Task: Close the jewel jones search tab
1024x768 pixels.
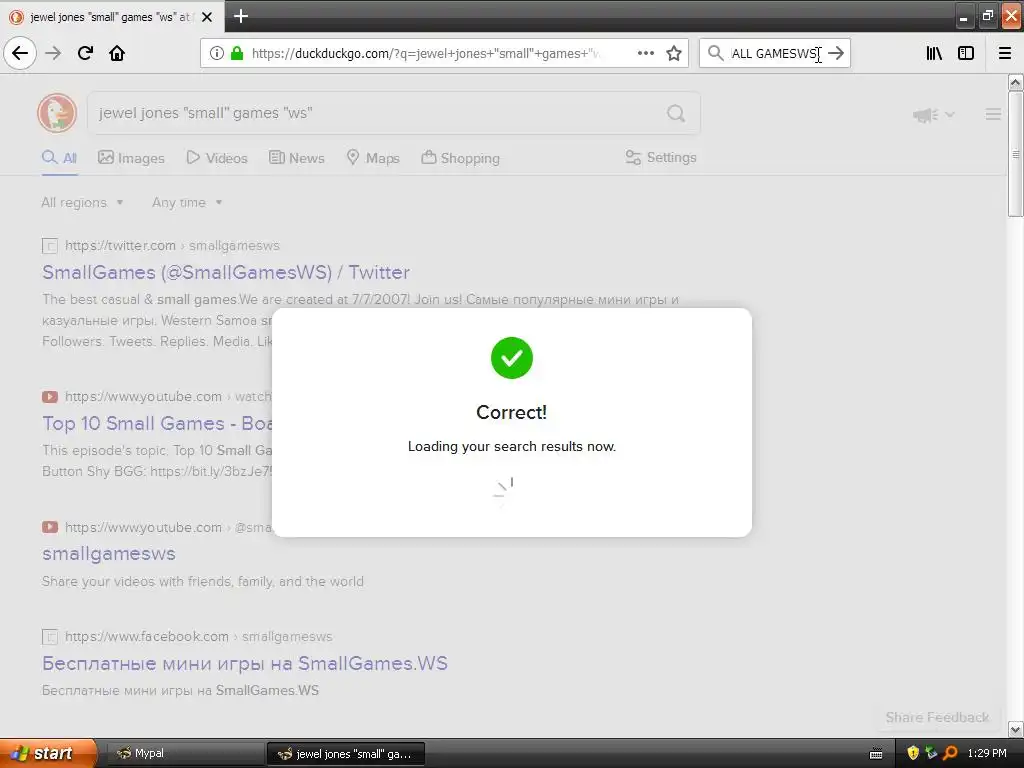Action: 207,17
